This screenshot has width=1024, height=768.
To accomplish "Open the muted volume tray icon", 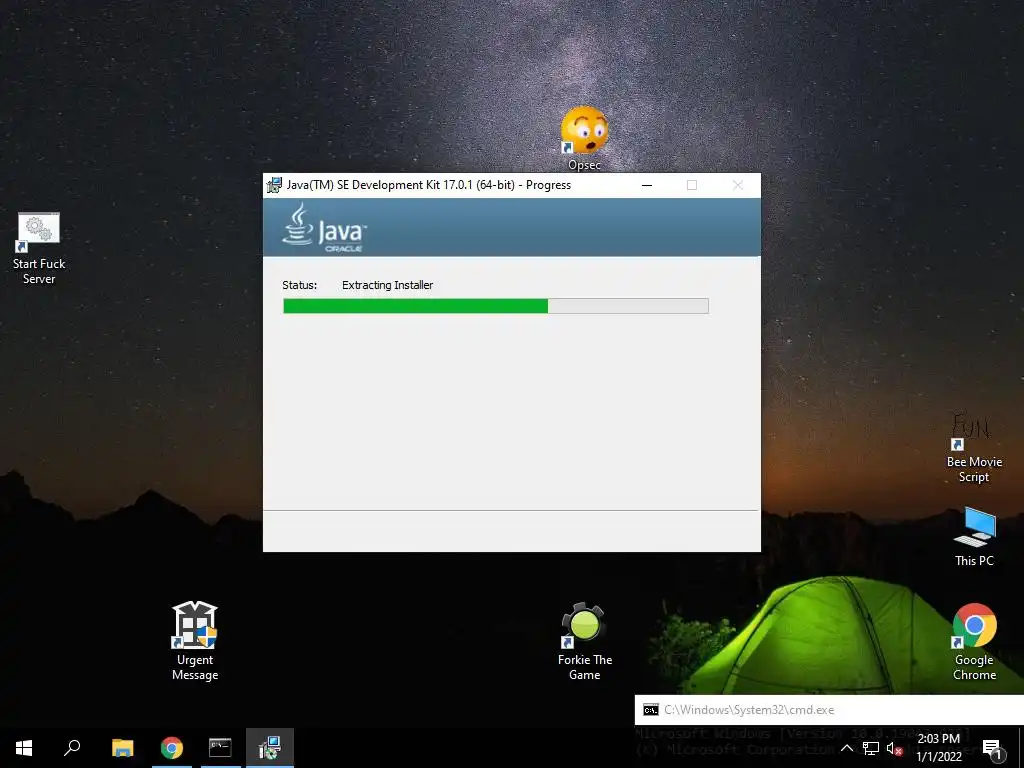I will (x=894, y=748).
